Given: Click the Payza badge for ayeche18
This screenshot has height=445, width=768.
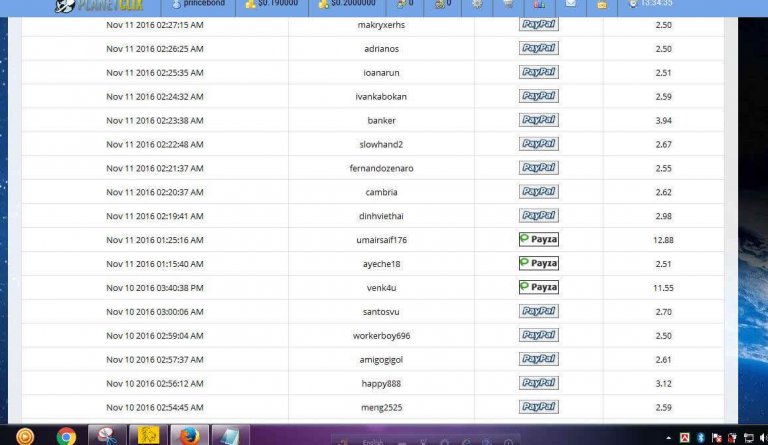Looking at the screenshot, I should (x=538, y=264).
